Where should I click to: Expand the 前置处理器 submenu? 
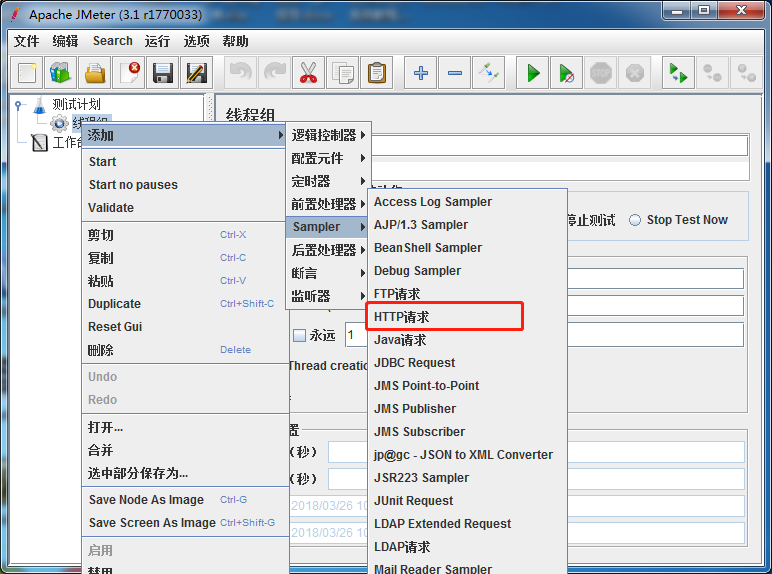328,204
